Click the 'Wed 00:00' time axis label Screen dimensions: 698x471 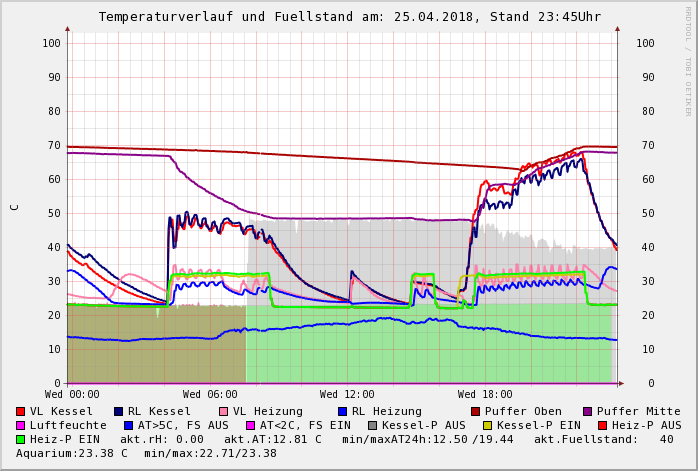tap(72, 395)
